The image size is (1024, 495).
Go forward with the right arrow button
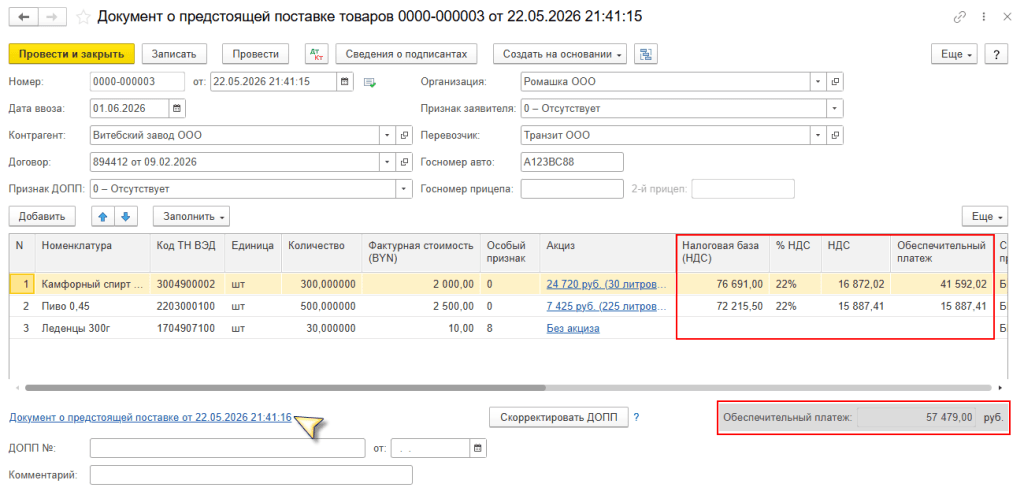point(54,17)
